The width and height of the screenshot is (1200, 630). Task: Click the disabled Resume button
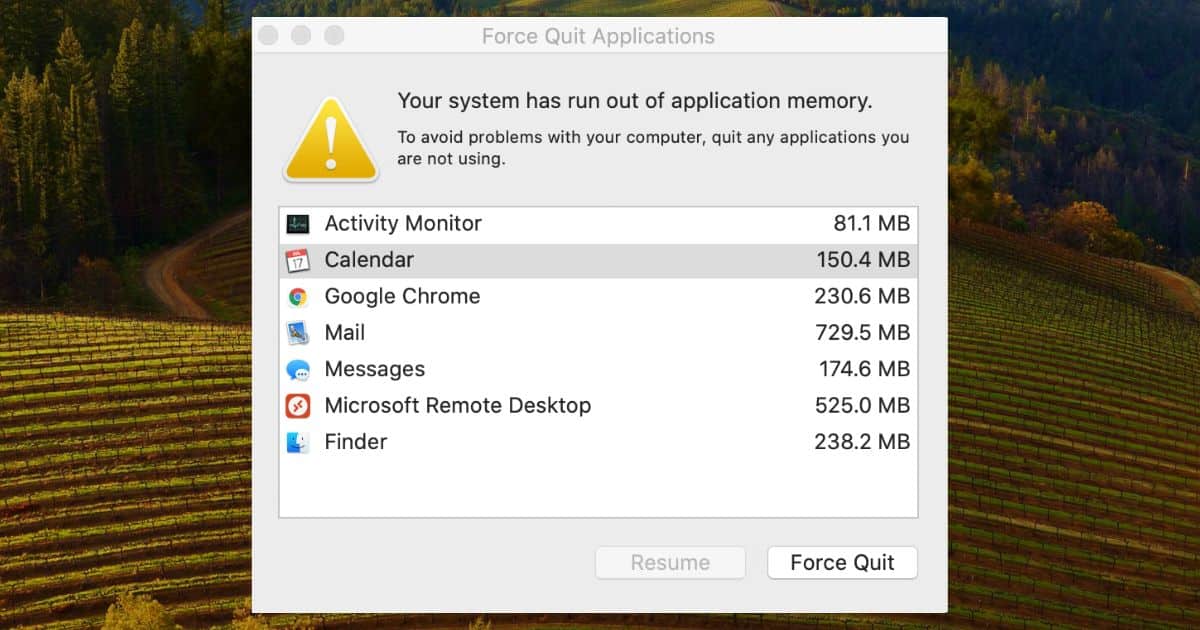tap(670, 562)
